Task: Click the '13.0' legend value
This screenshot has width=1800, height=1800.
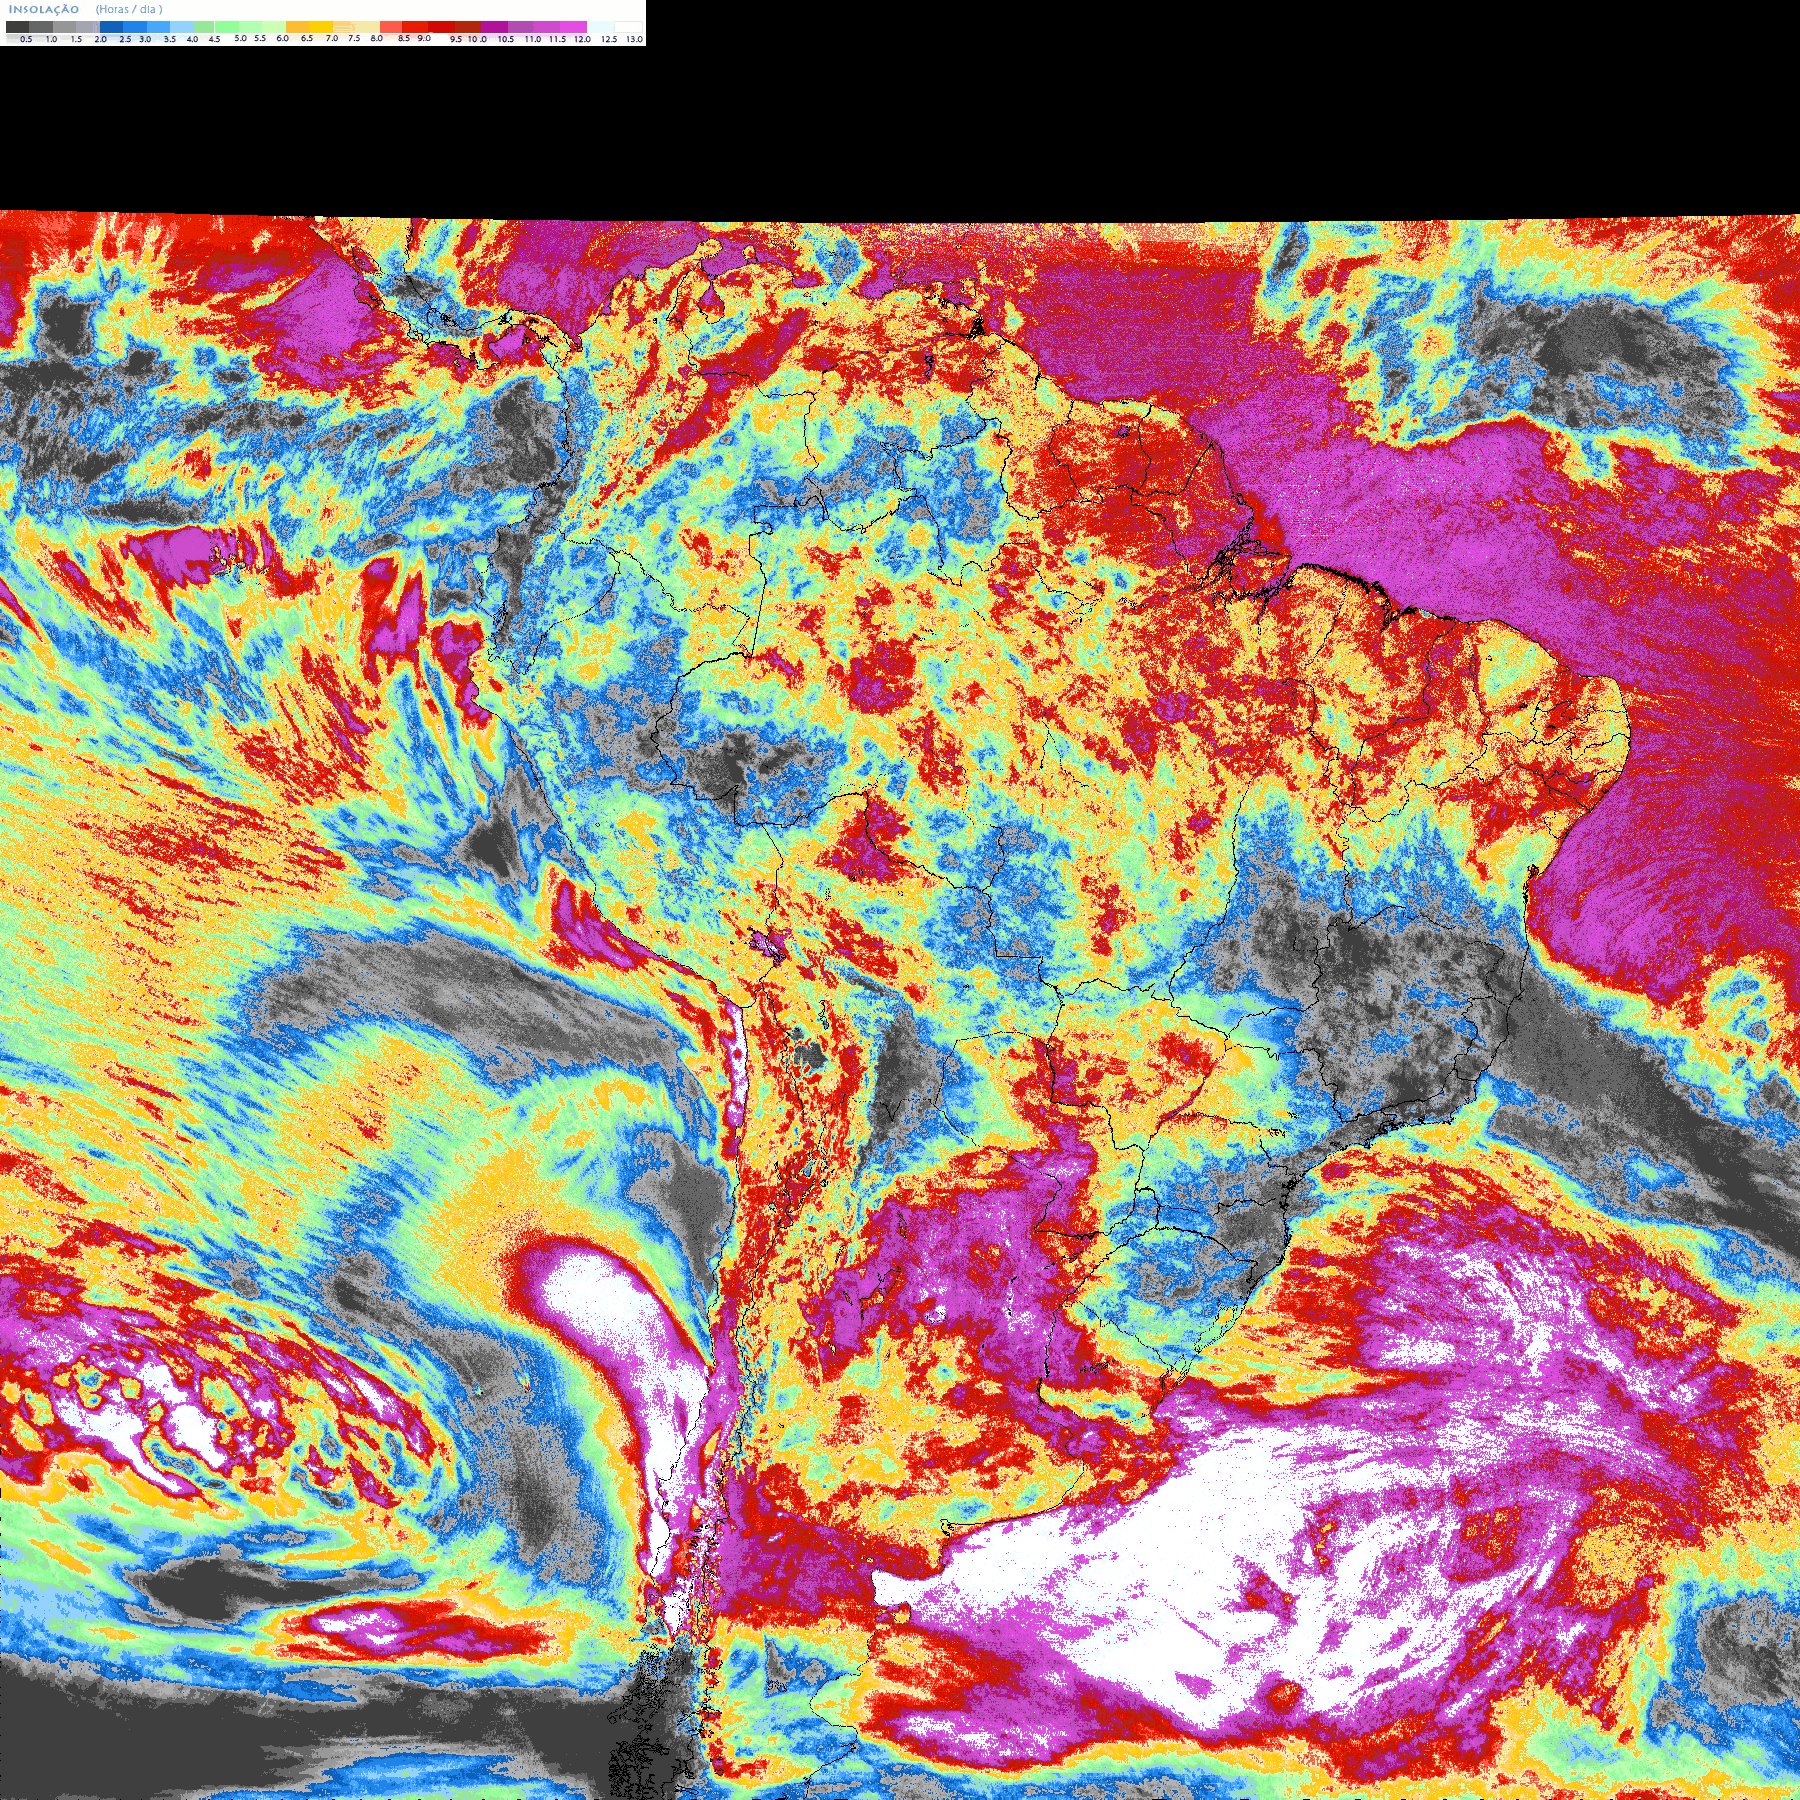Action: pyautogui.click(x=634, y=39)
